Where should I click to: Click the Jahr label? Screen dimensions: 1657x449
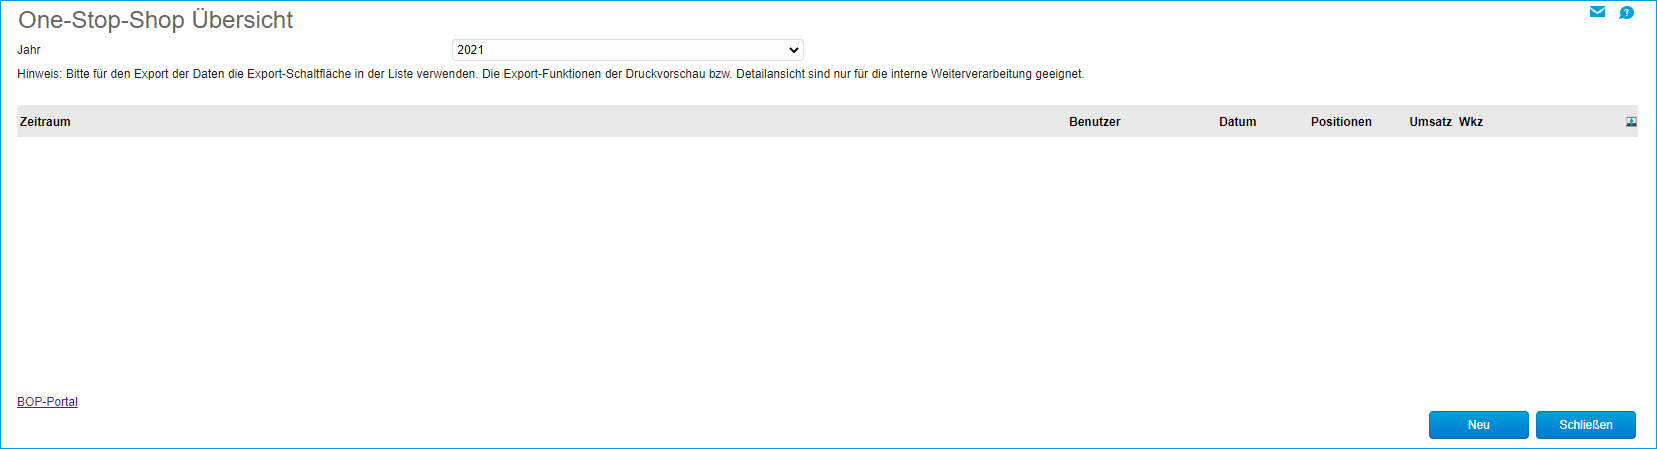click(x=29, y=50)
